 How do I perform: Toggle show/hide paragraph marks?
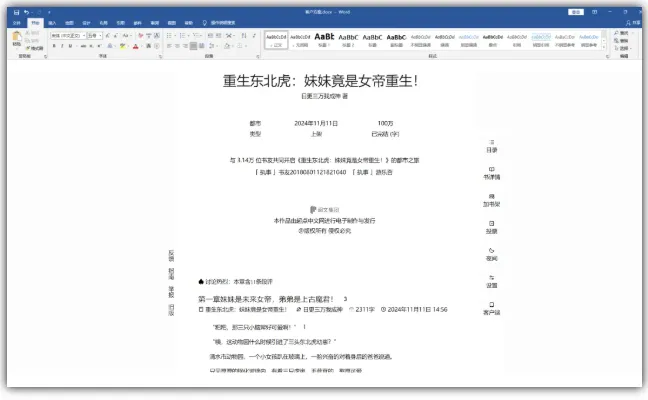pyautogui.click(x=254, y=36)
